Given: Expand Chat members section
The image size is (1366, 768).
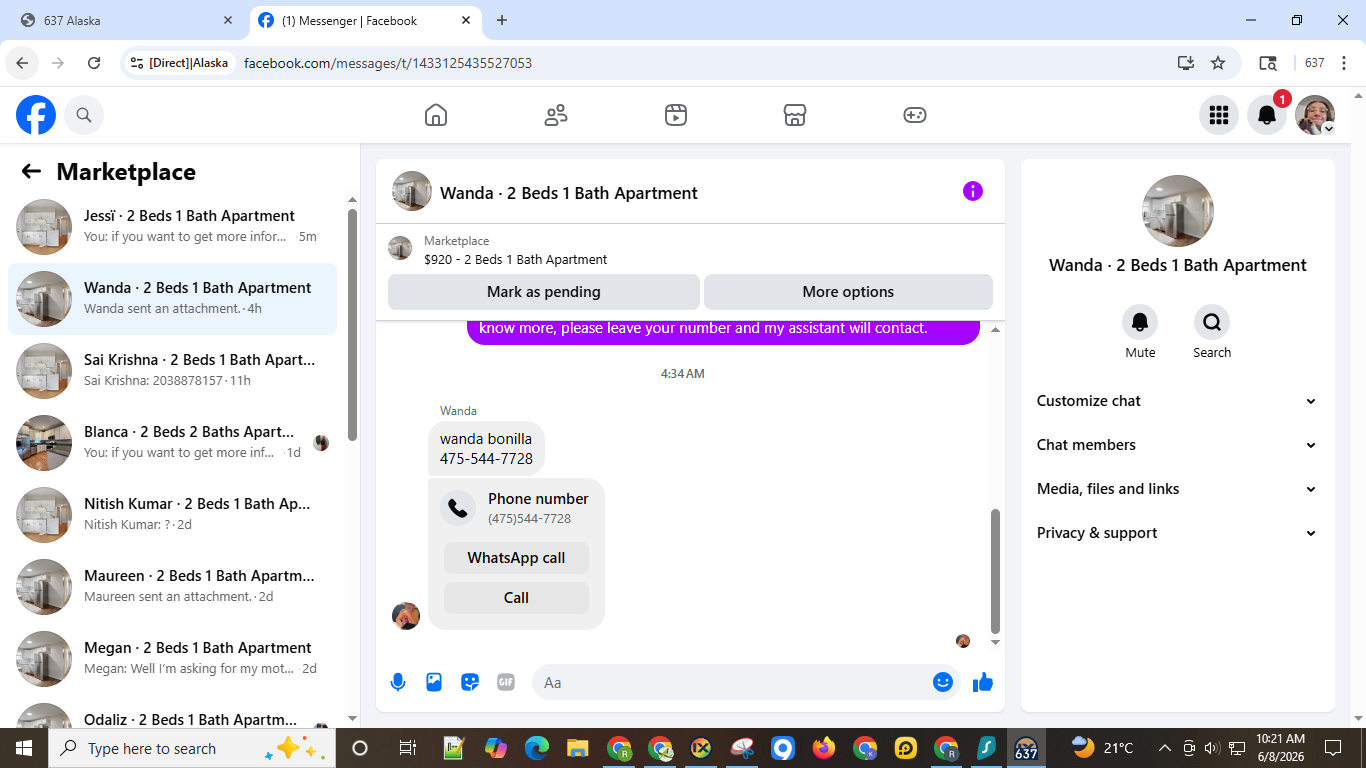Looking at the screenshot, I should pyautogui.click(x=1177, y=445).
